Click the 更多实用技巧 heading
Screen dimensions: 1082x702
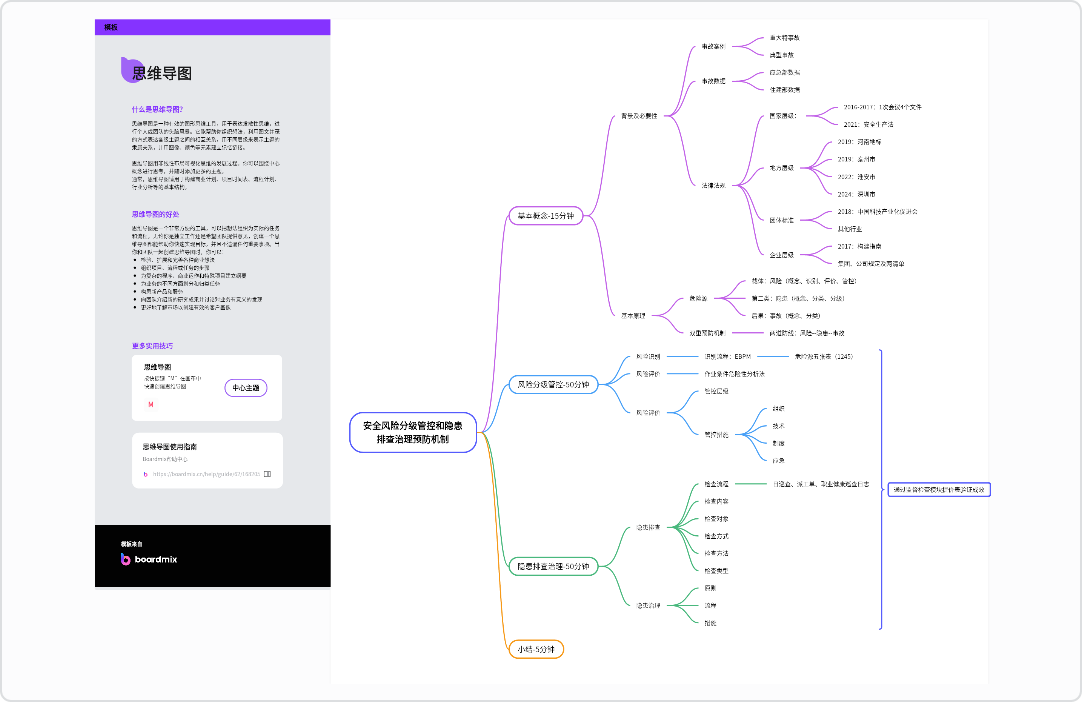tap(153, 346)
